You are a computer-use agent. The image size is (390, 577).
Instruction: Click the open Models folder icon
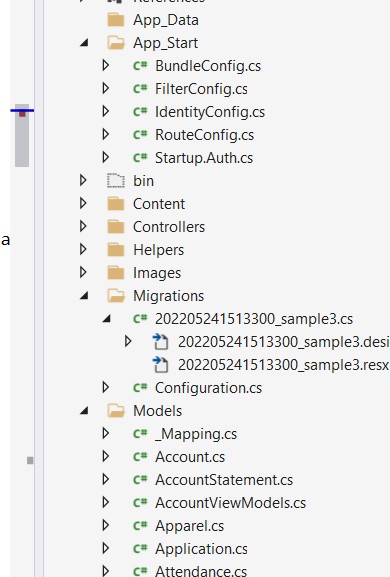point(116,411)
